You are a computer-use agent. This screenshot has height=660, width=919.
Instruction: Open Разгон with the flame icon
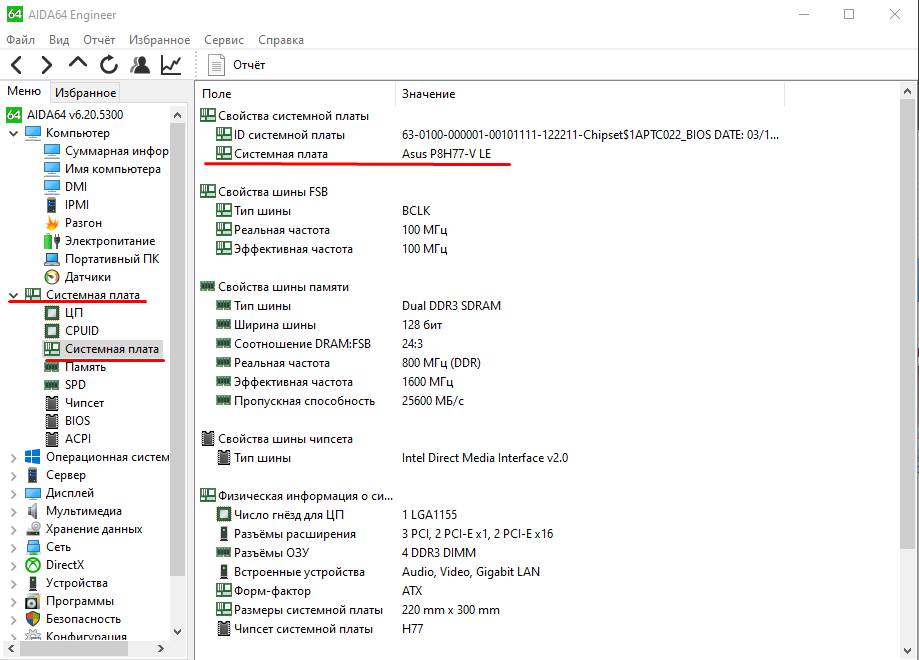(73, 223)
